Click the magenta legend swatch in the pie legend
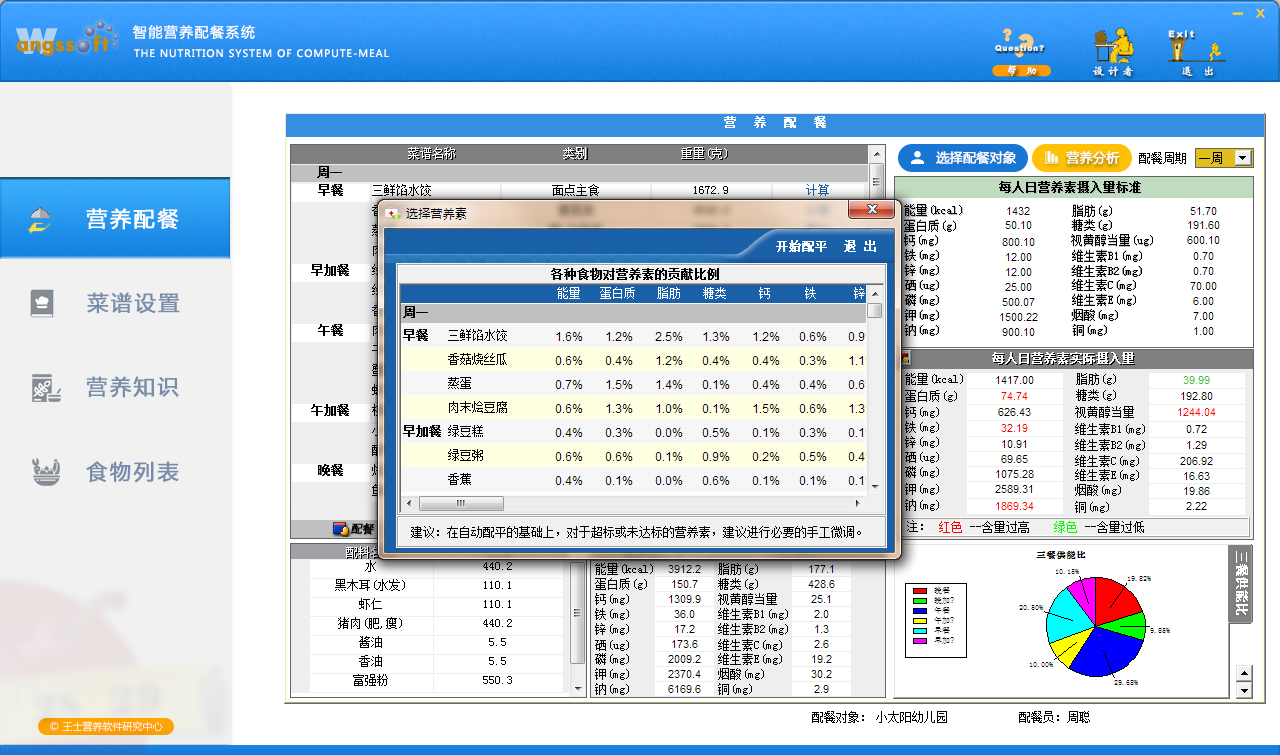The image size is (1280, 755). point(920,639)
